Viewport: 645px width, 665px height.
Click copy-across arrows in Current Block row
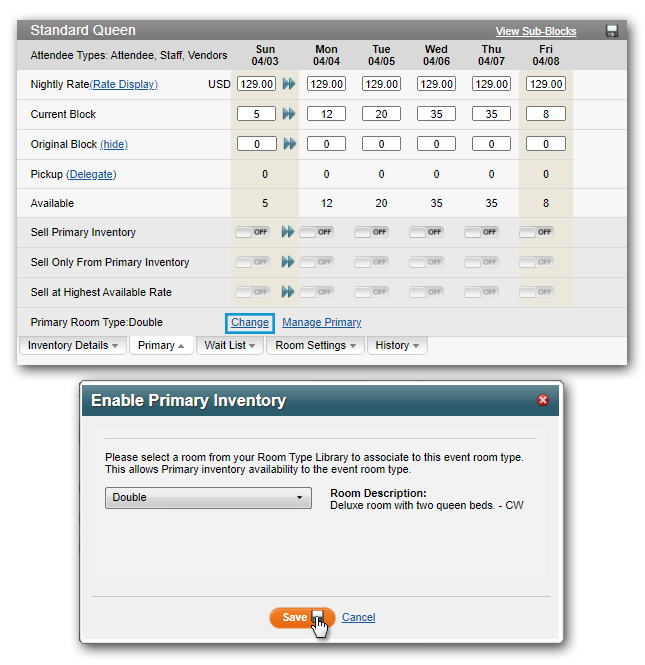click(x=289, y=115)
